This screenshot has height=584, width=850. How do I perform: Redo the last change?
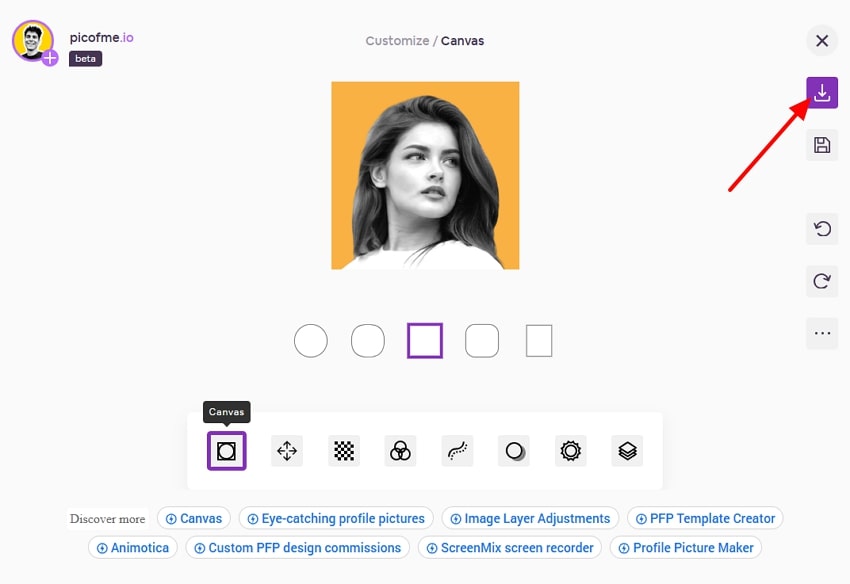(x=822, y=281)
